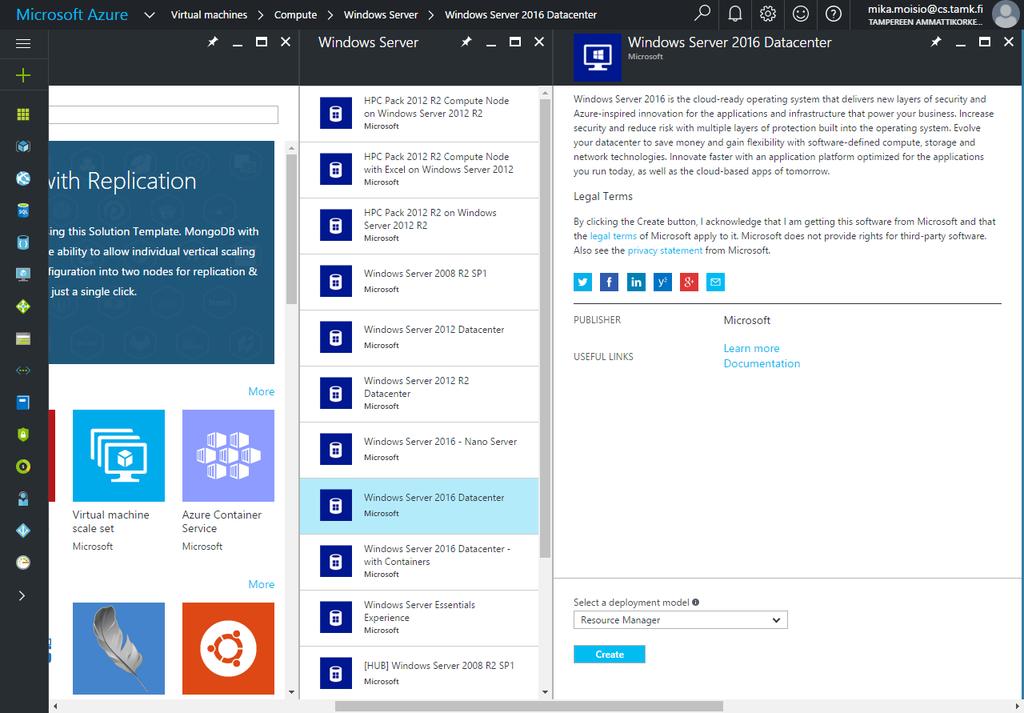The width and height of the screenshot is (1024, 713).
Task: Open the notifications bell
Action: (735, 14)
